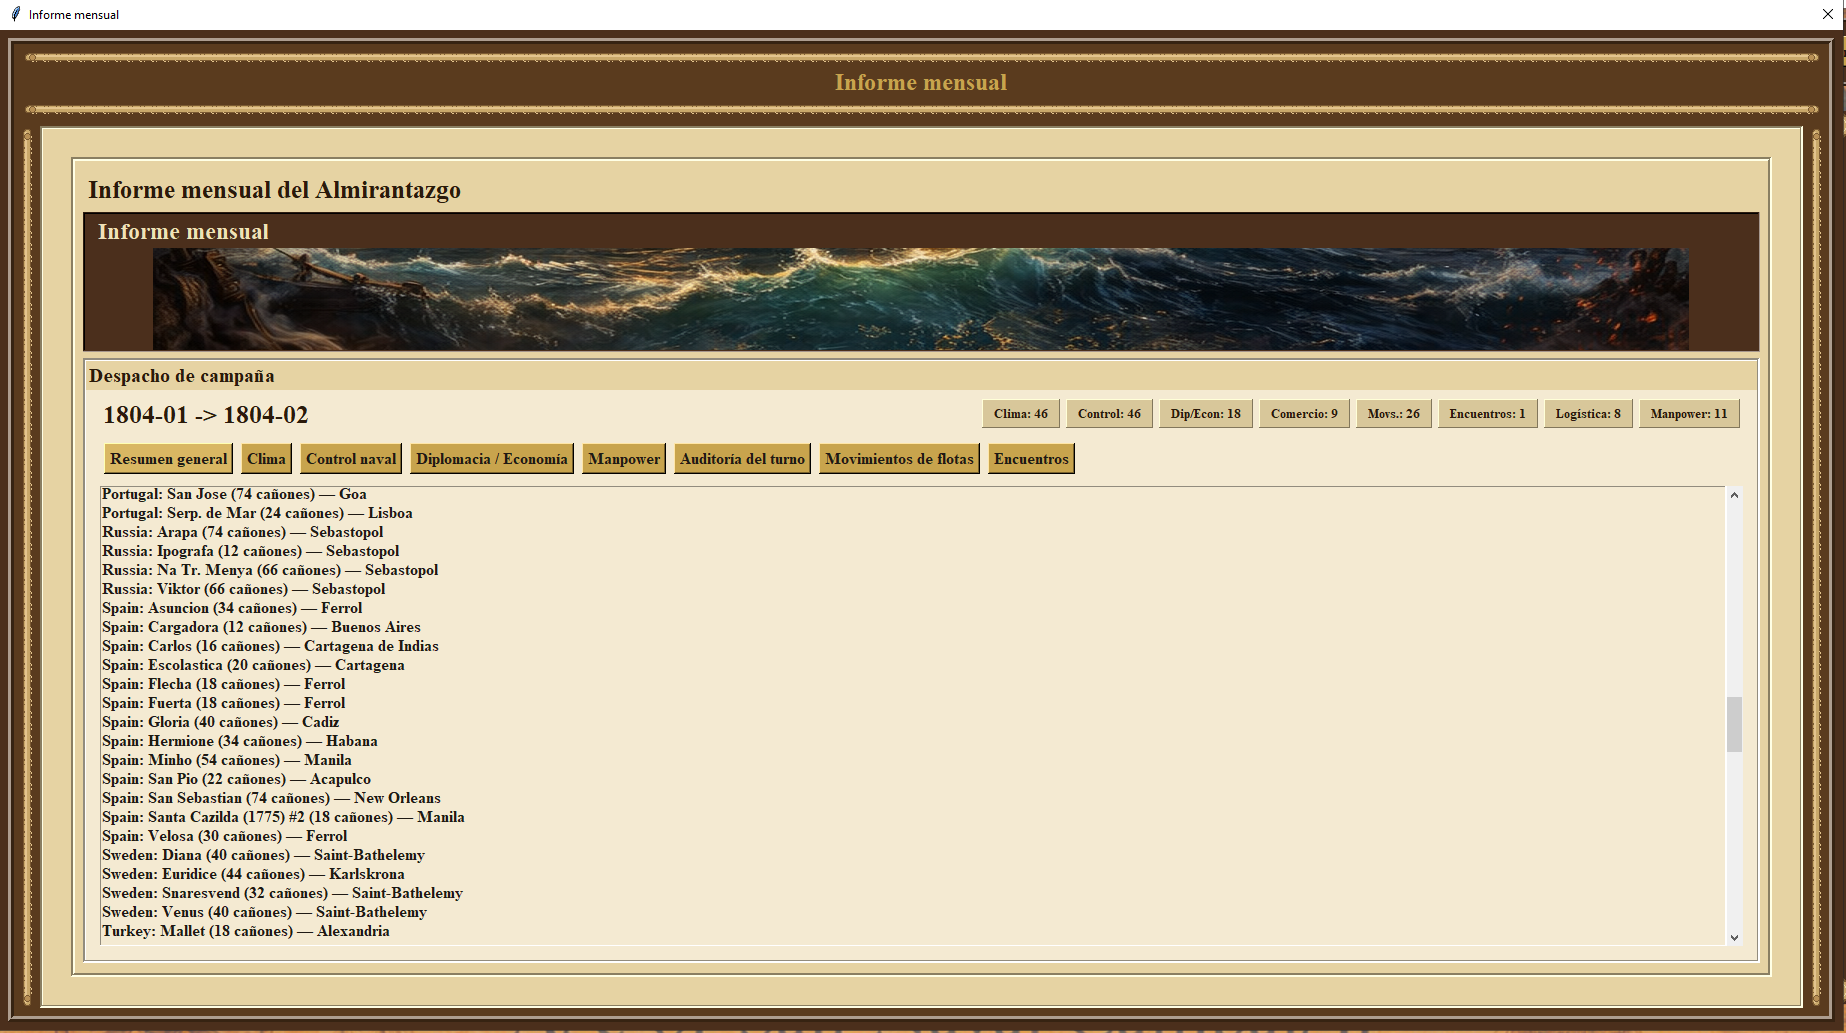Click the Despacho de campaña heading
1846x1033 pixels.
(181, 376)
